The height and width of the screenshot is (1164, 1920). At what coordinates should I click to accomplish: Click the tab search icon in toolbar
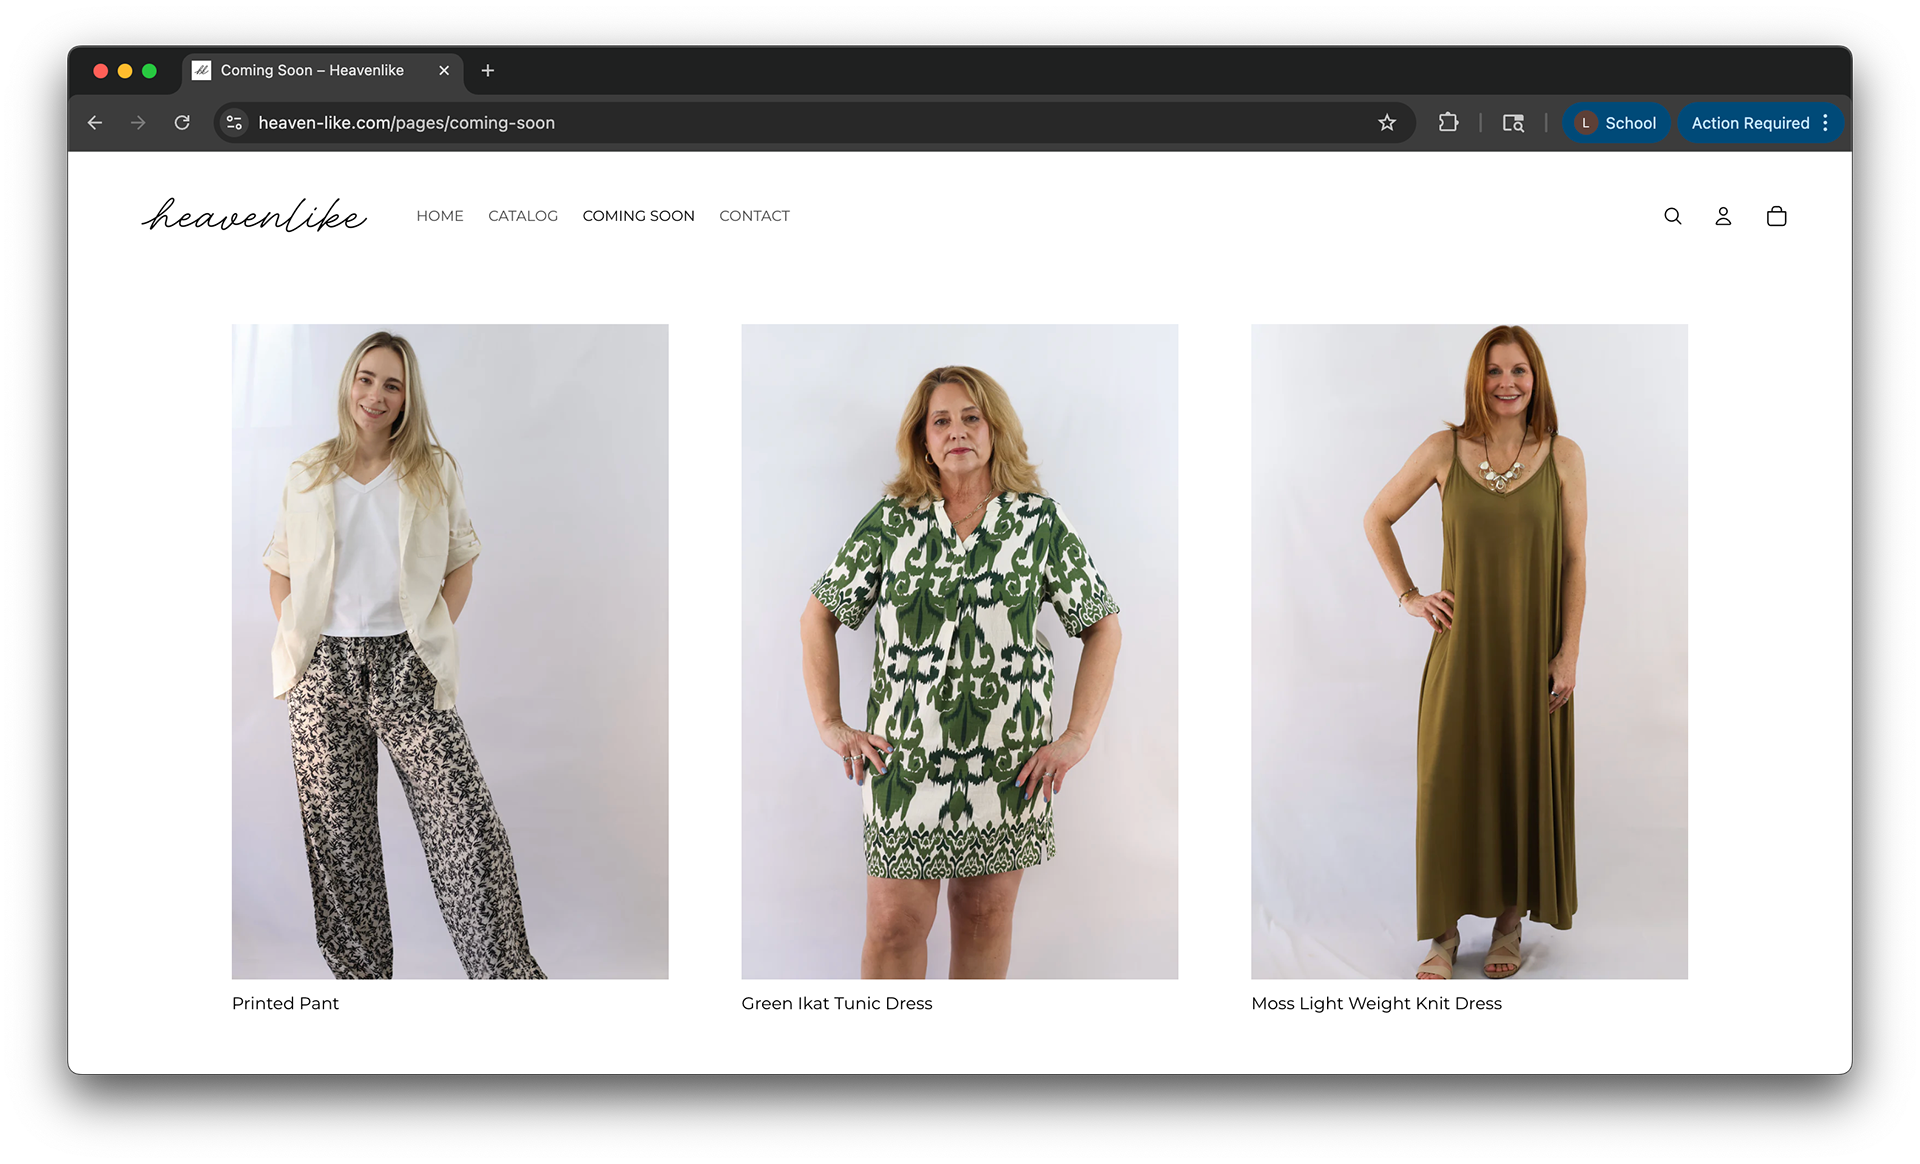coord(1513,123)
